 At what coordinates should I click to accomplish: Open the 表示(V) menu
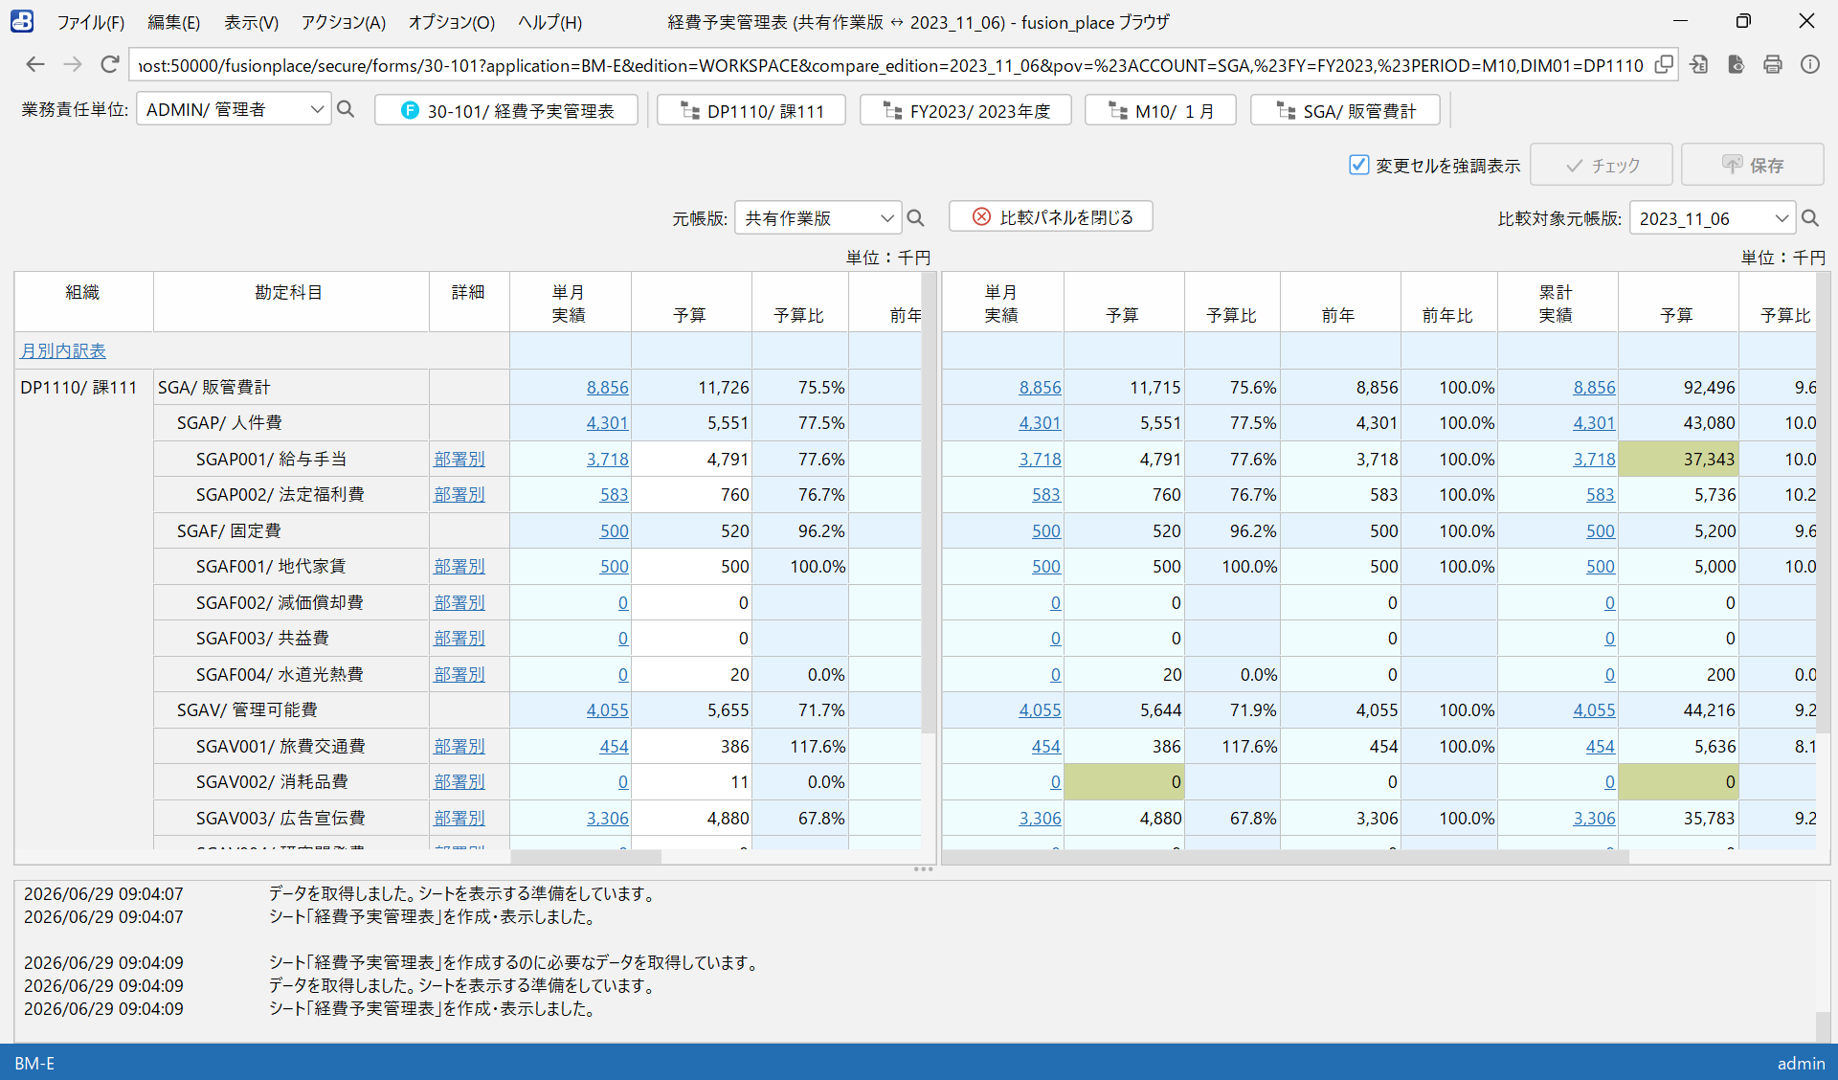pos(251,22)
